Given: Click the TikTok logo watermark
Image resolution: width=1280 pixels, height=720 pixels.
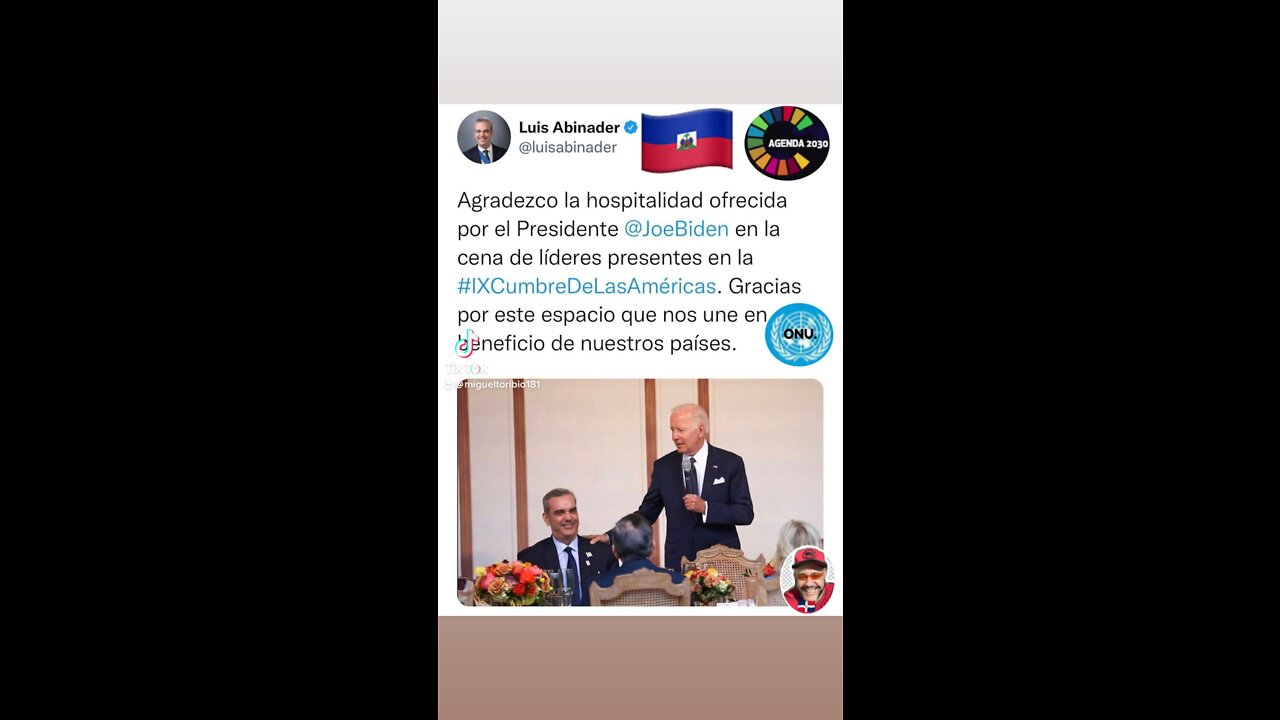Looking at the screenshot, I should tap(466, 343).
